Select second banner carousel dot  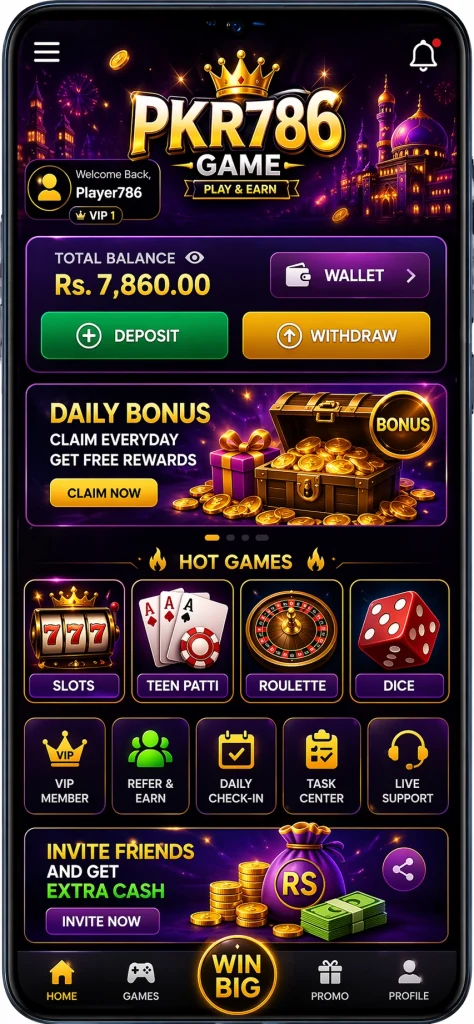tap(230, 537)
